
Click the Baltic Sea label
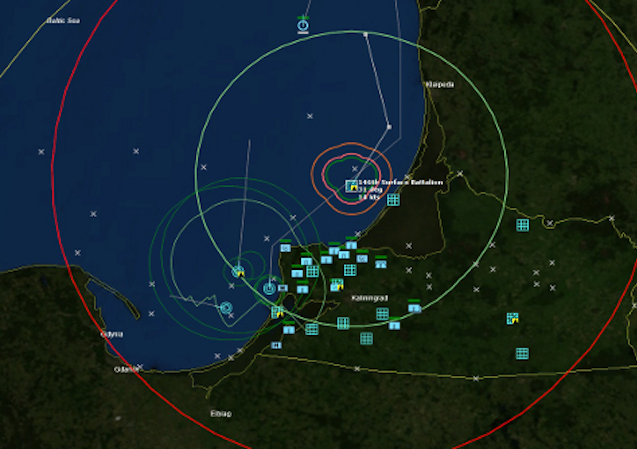64,20
